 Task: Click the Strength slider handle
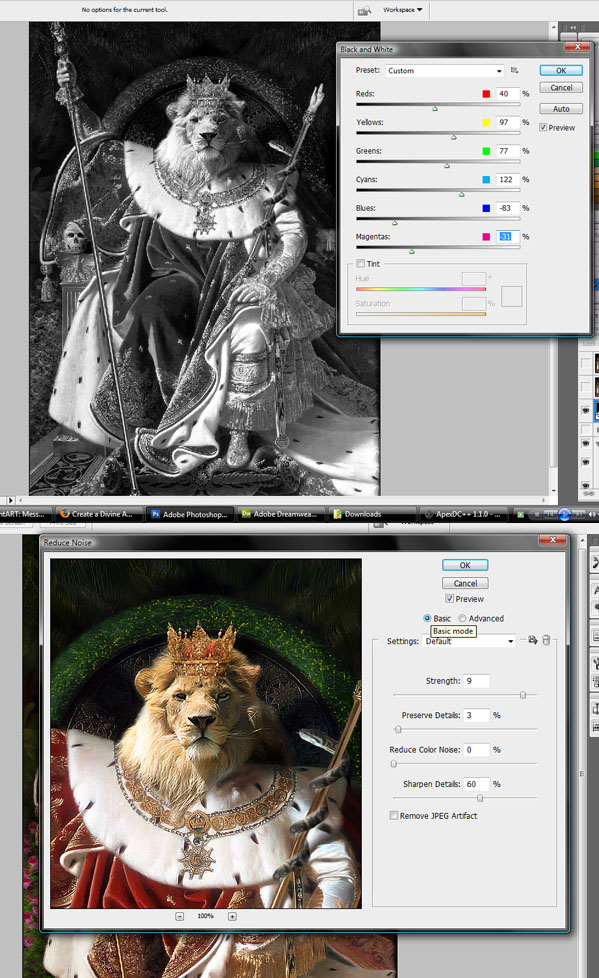(x=523, y=695)
